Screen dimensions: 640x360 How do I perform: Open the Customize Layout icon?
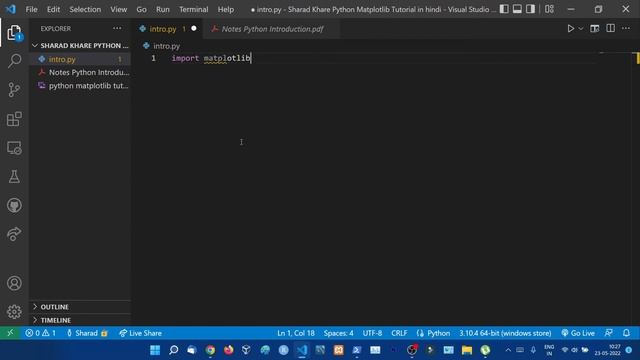coord(549,9)
